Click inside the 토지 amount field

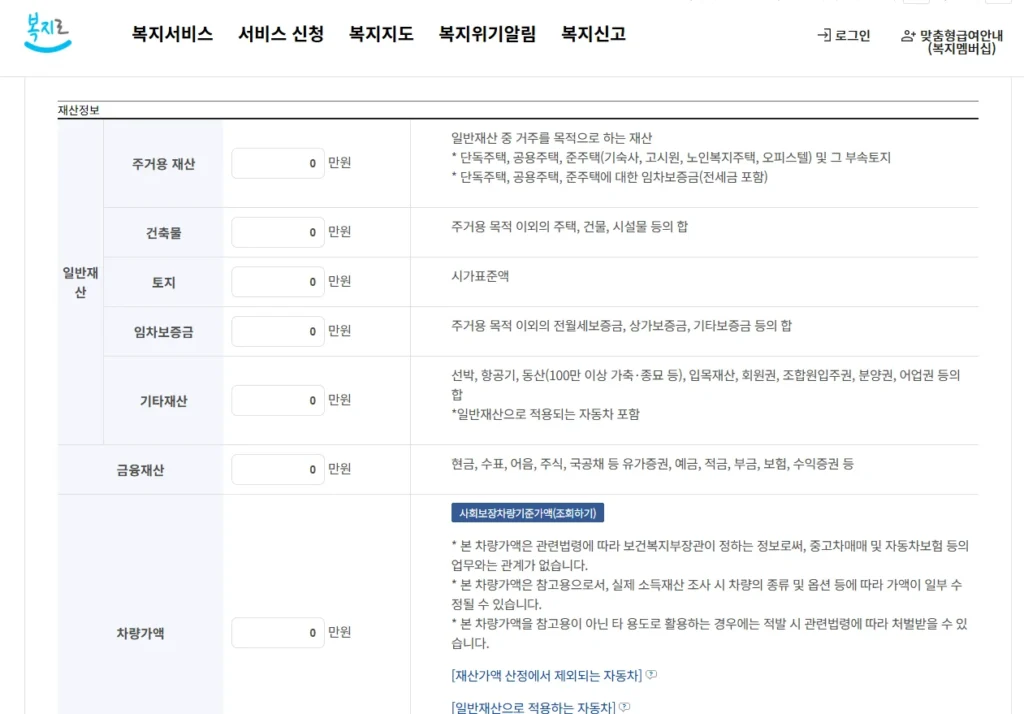(278, 281)
